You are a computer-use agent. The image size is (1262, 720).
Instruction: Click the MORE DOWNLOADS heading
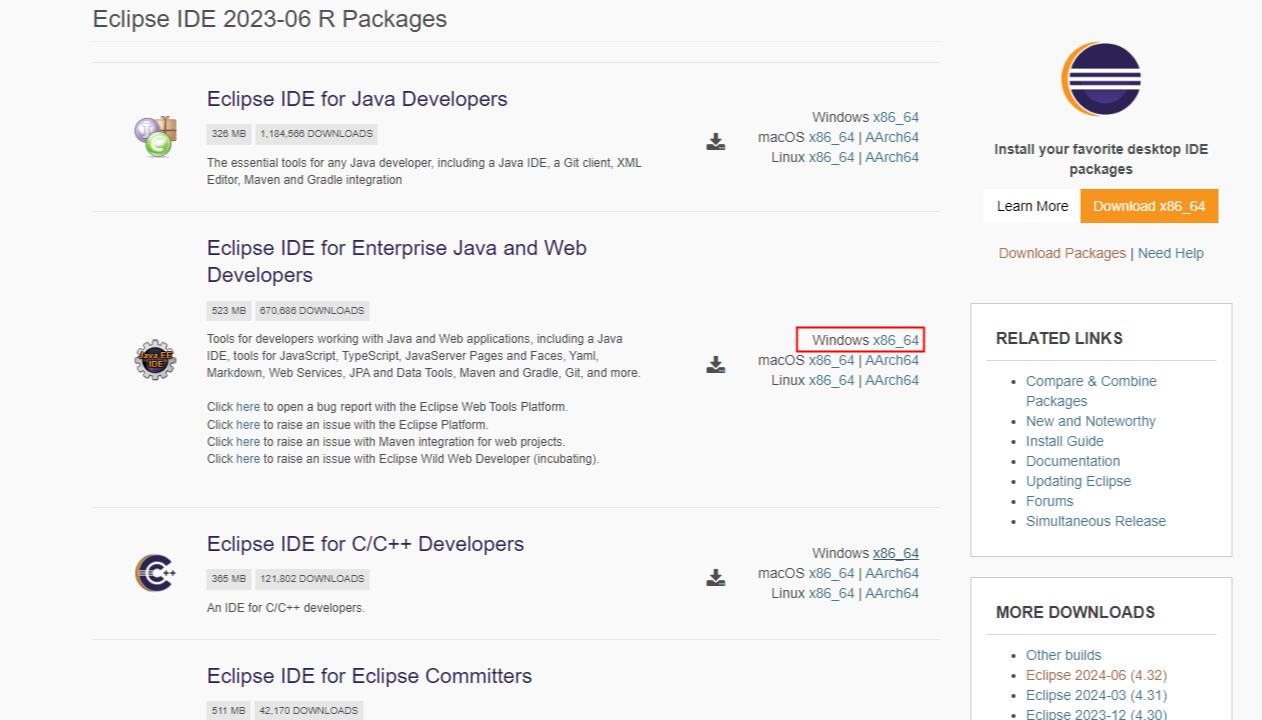click(x=1075, y=612)
